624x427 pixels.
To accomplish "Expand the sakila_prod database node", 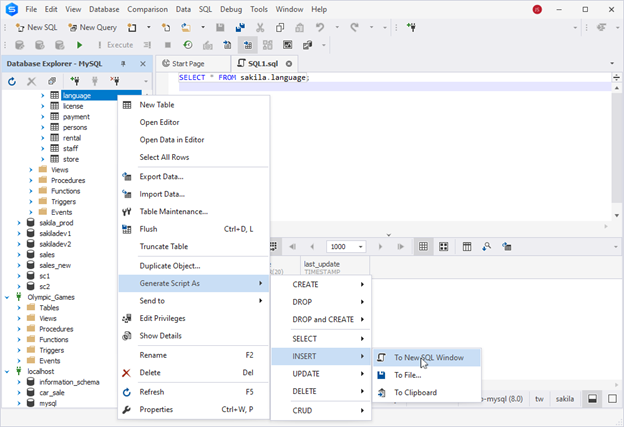I will point(18,223).
